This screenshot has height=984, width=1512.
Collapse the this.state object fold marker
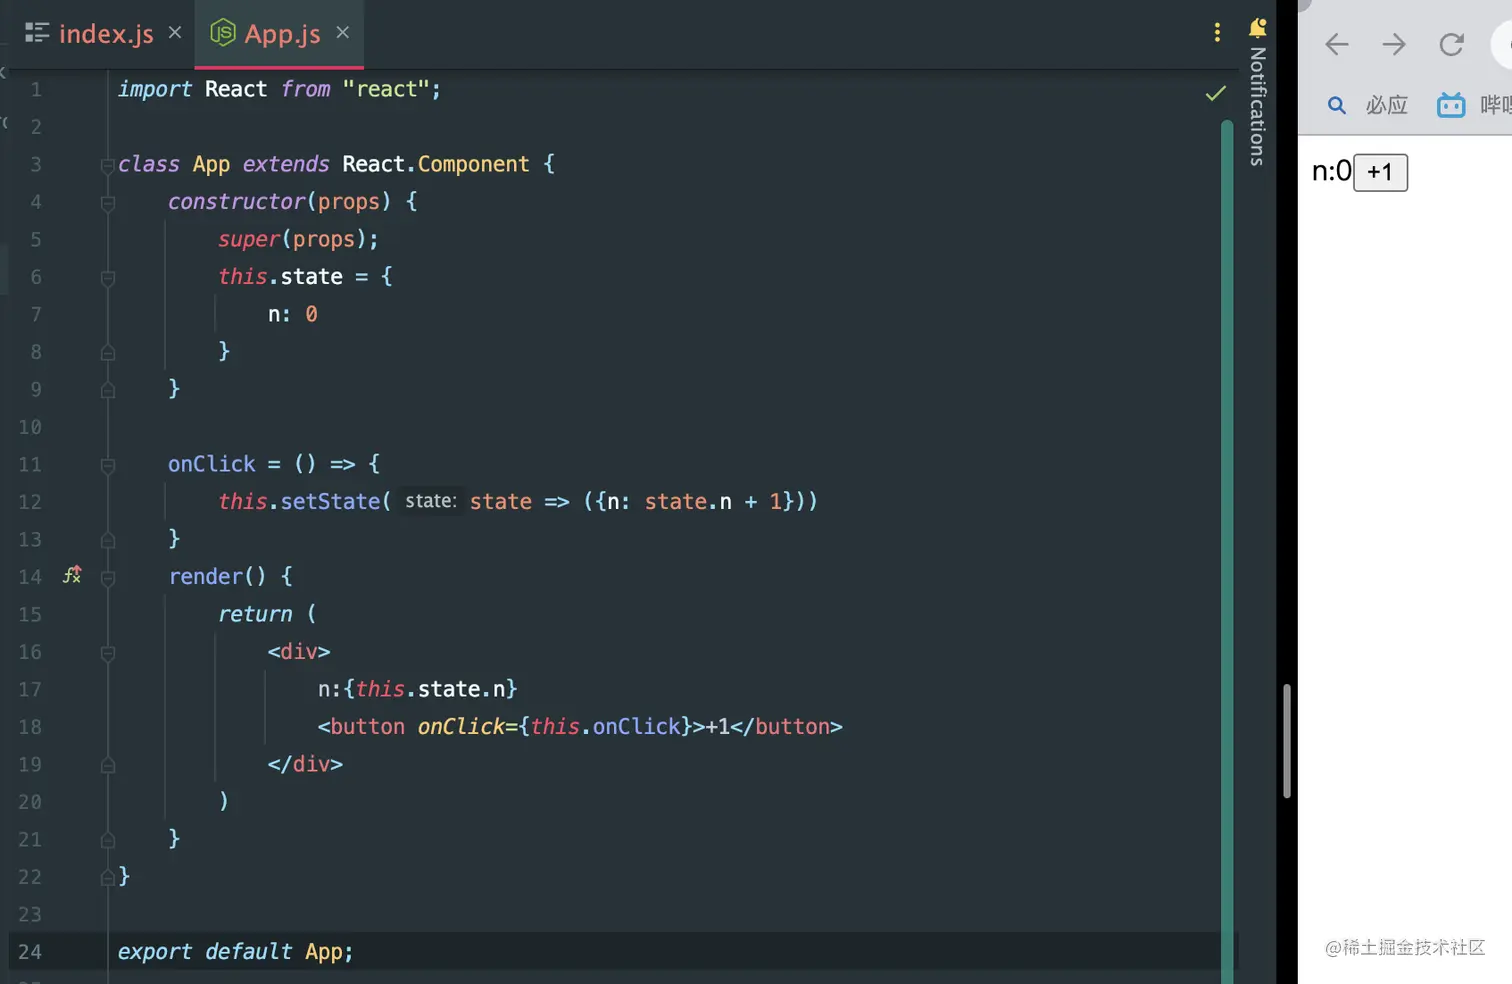(108, 278)
